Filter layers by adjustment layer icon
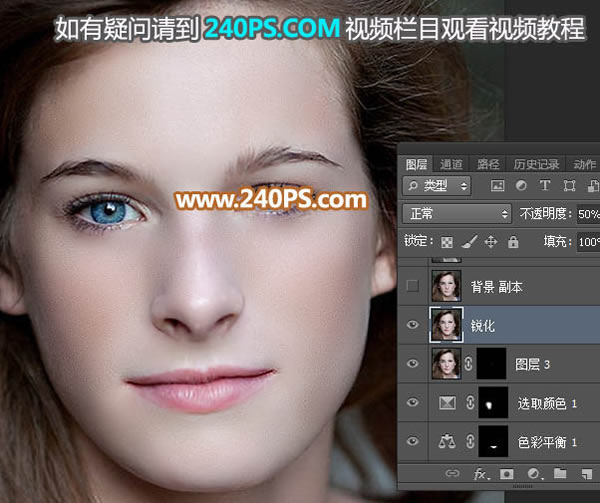 pos(521,186)
